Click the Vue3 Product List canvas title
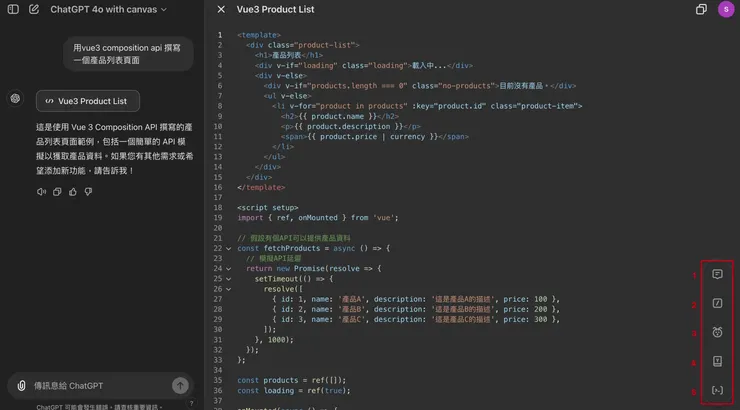Viewport: 740px width, 410px height. pos(275,9)
